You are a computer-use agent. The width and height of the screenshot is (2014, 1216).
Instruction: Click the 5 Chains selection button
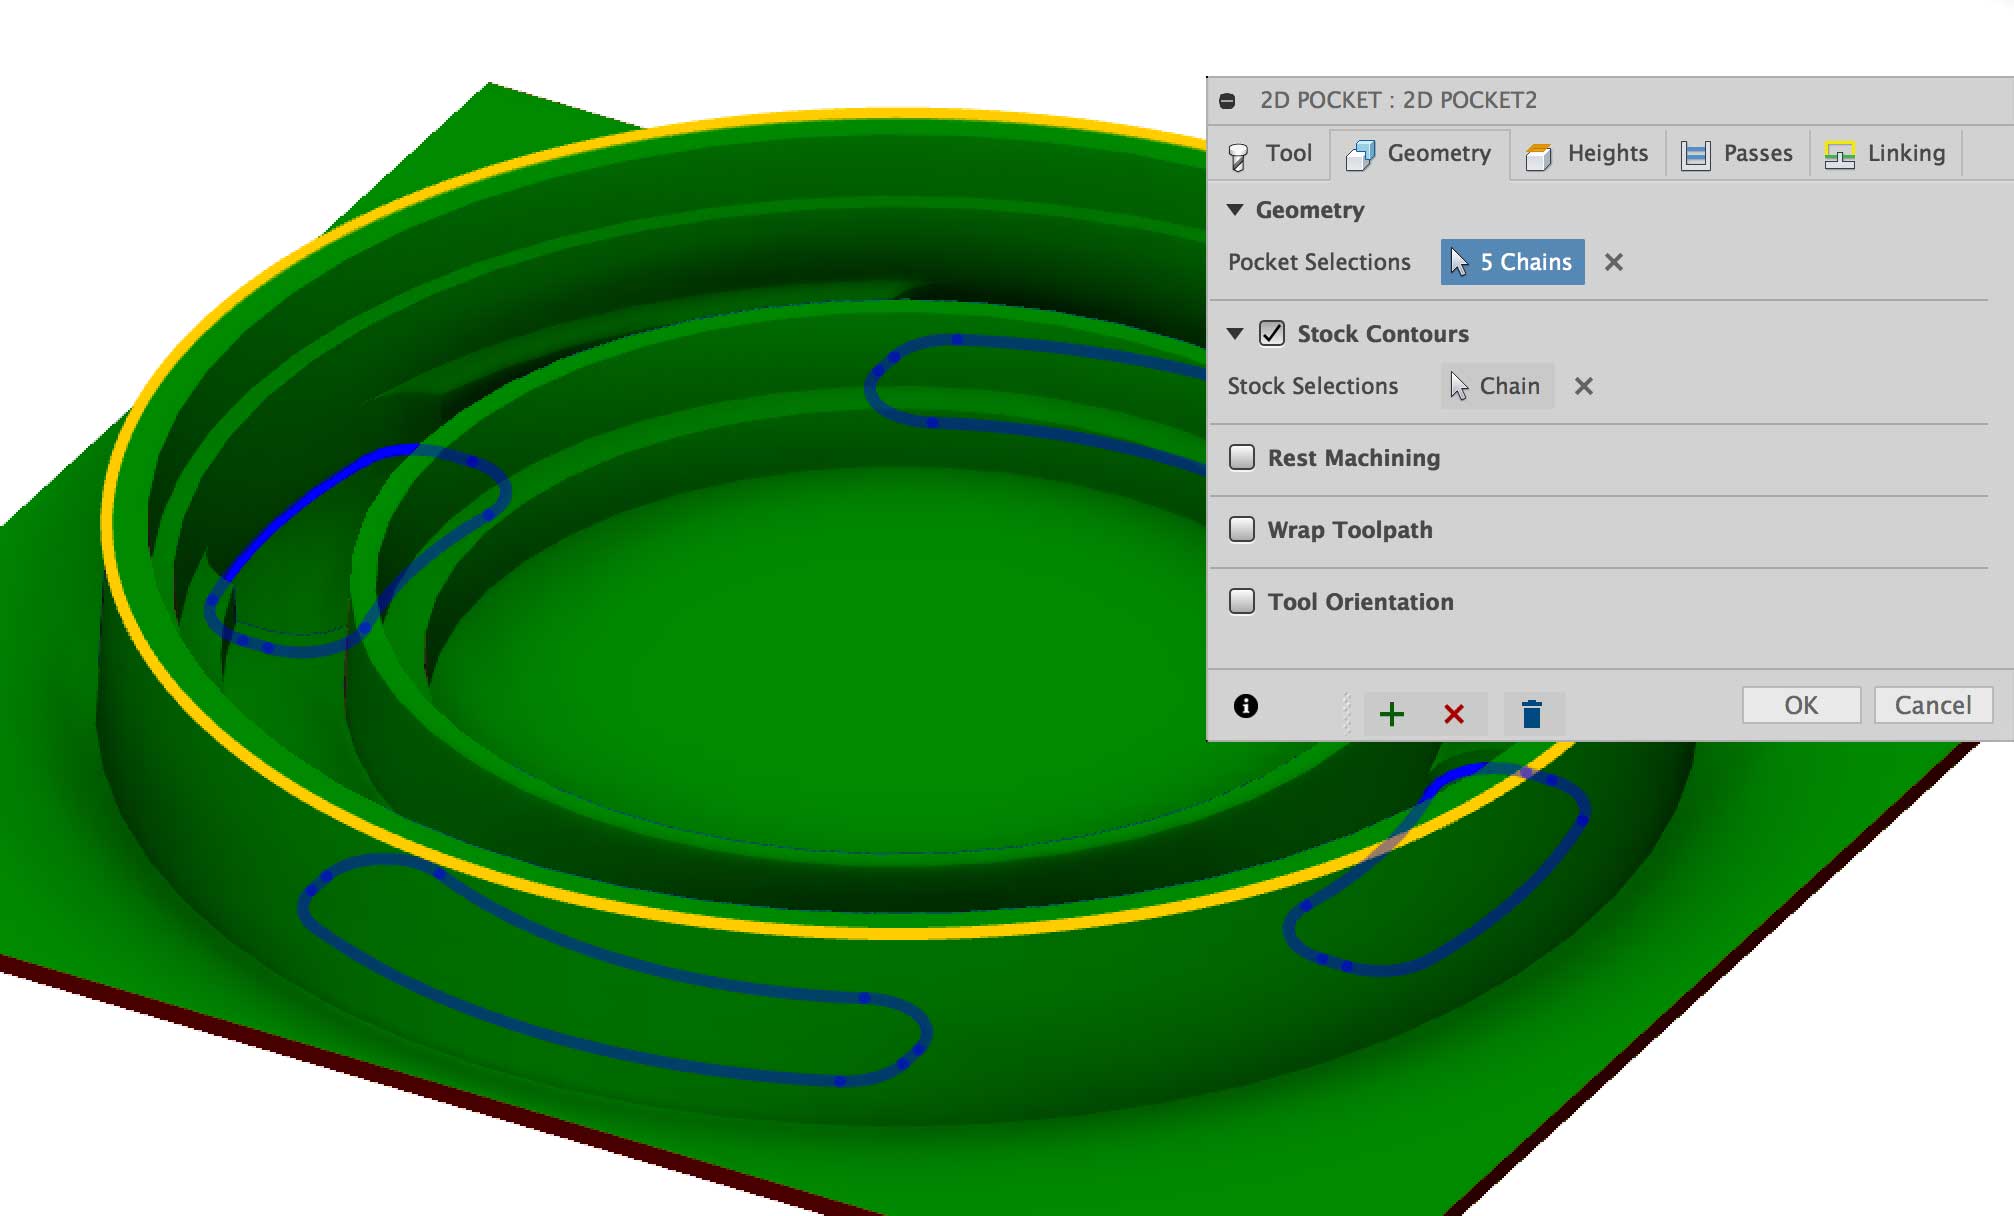(1512, 262)
